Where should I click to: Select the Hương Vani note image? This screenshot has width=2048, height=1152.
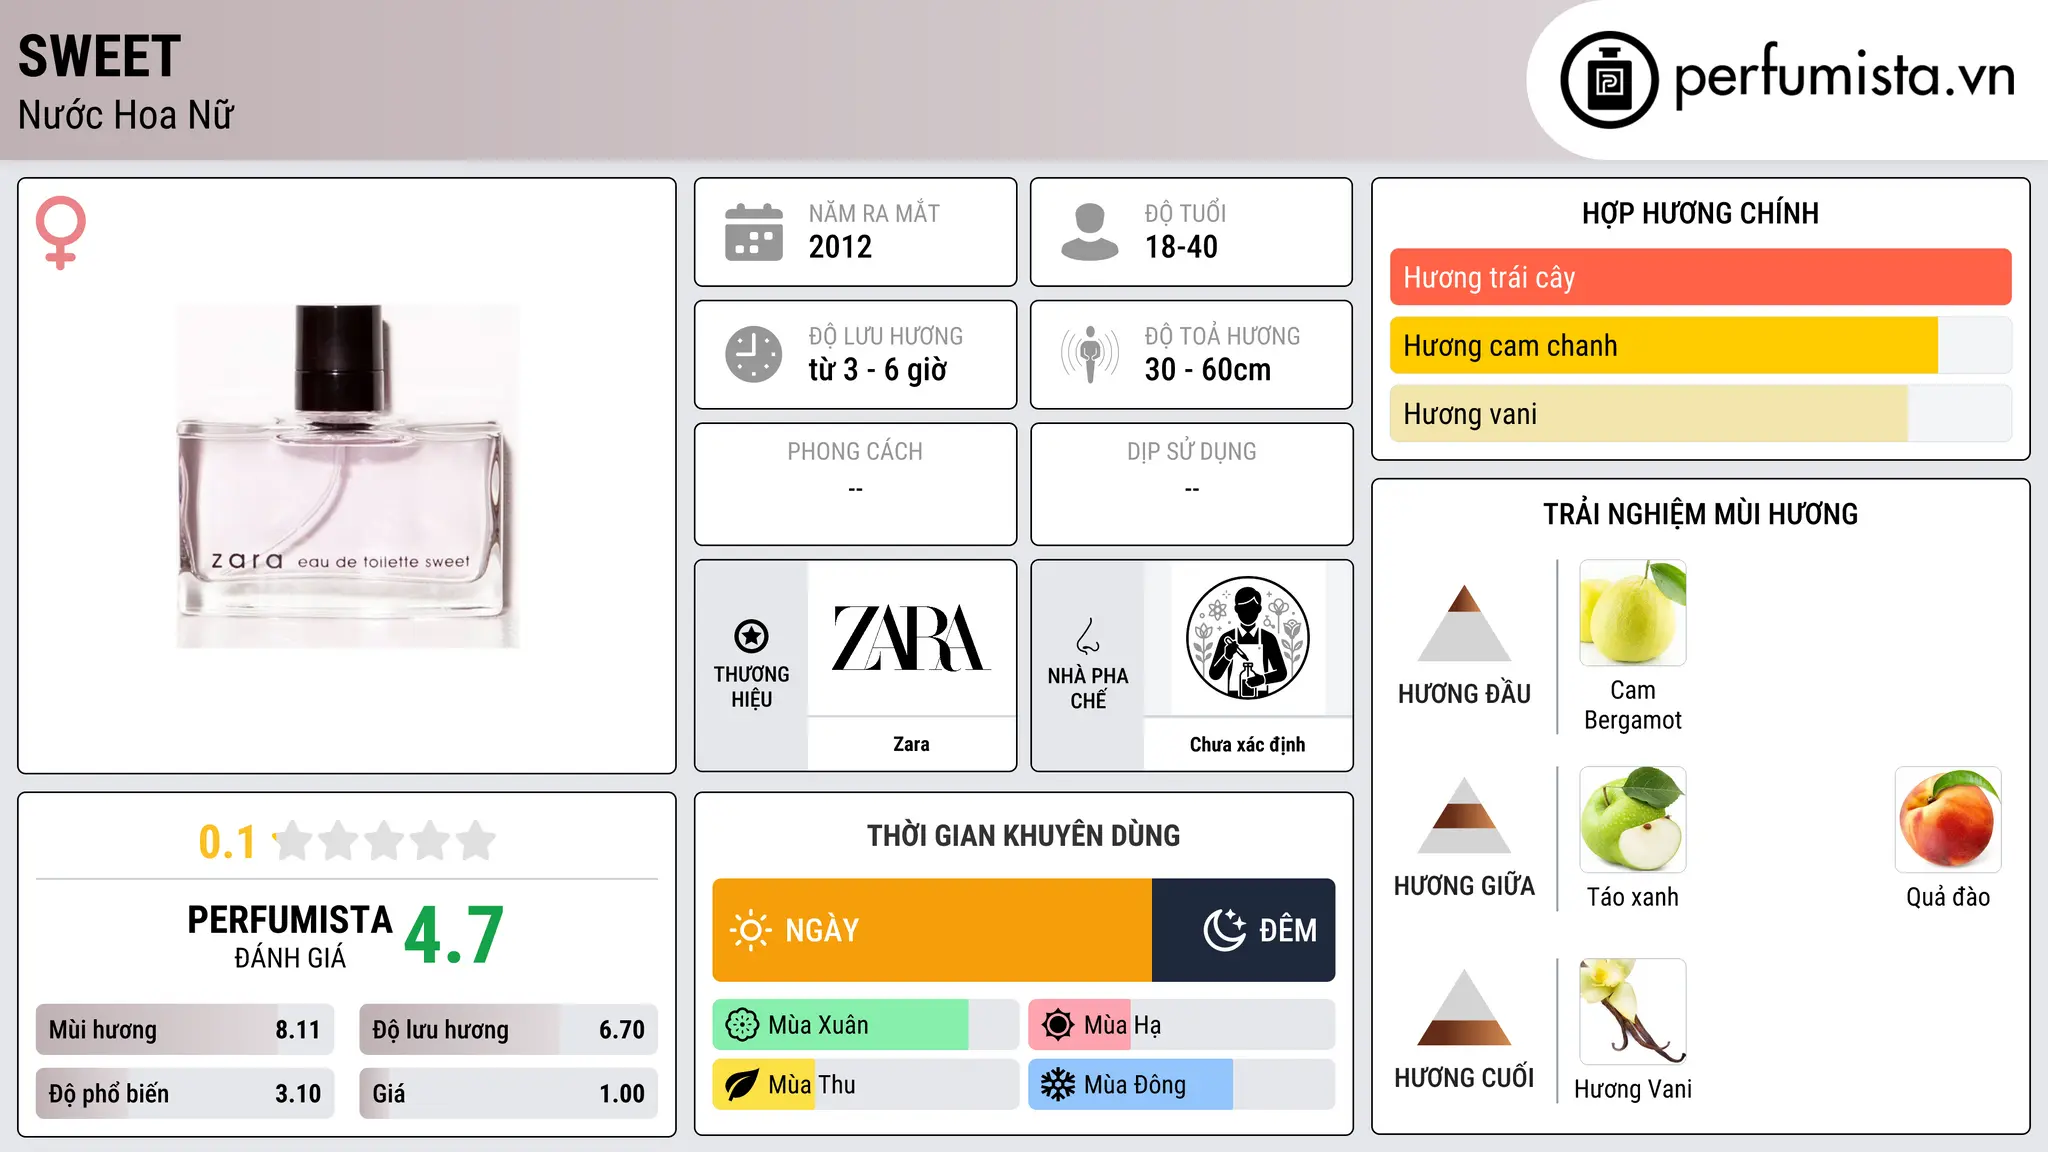click(x=1633, y=1012)
